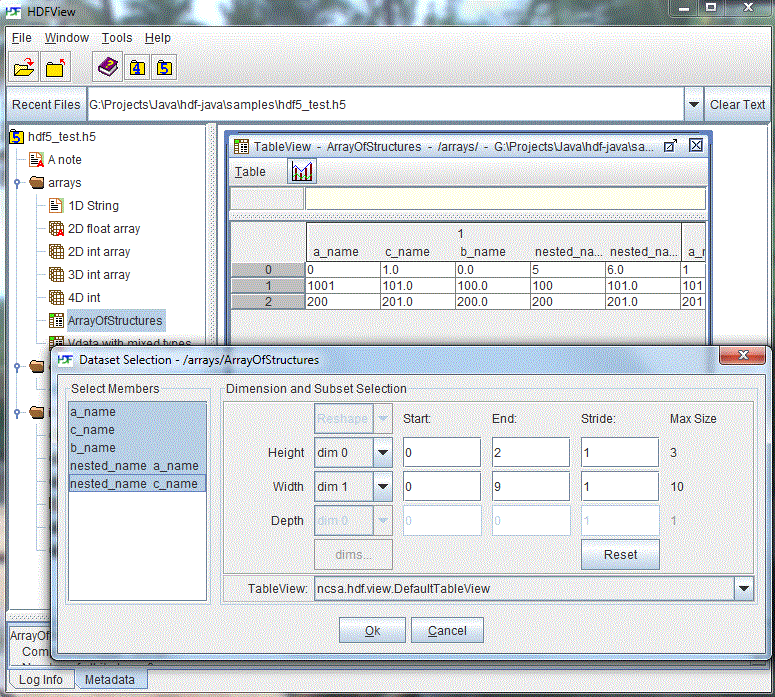The width and height of the screenshot is (775, 697).
Task: Click the Width Start input field
Action: click(x=441, y=486)
